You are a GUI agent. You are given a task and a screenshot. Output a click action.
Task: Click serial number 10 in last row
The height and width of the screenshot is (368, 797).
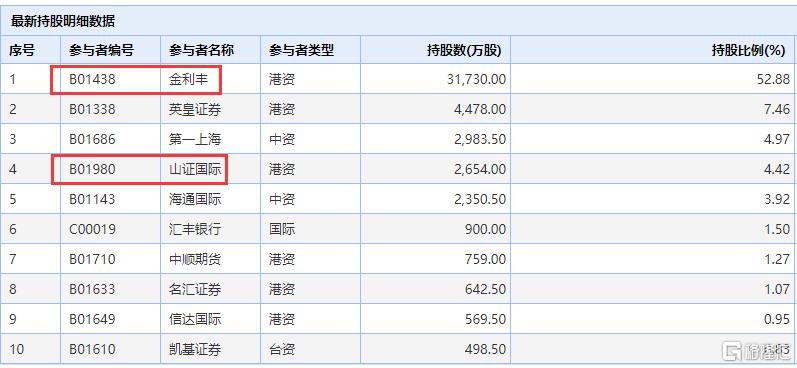pos(16,349)
